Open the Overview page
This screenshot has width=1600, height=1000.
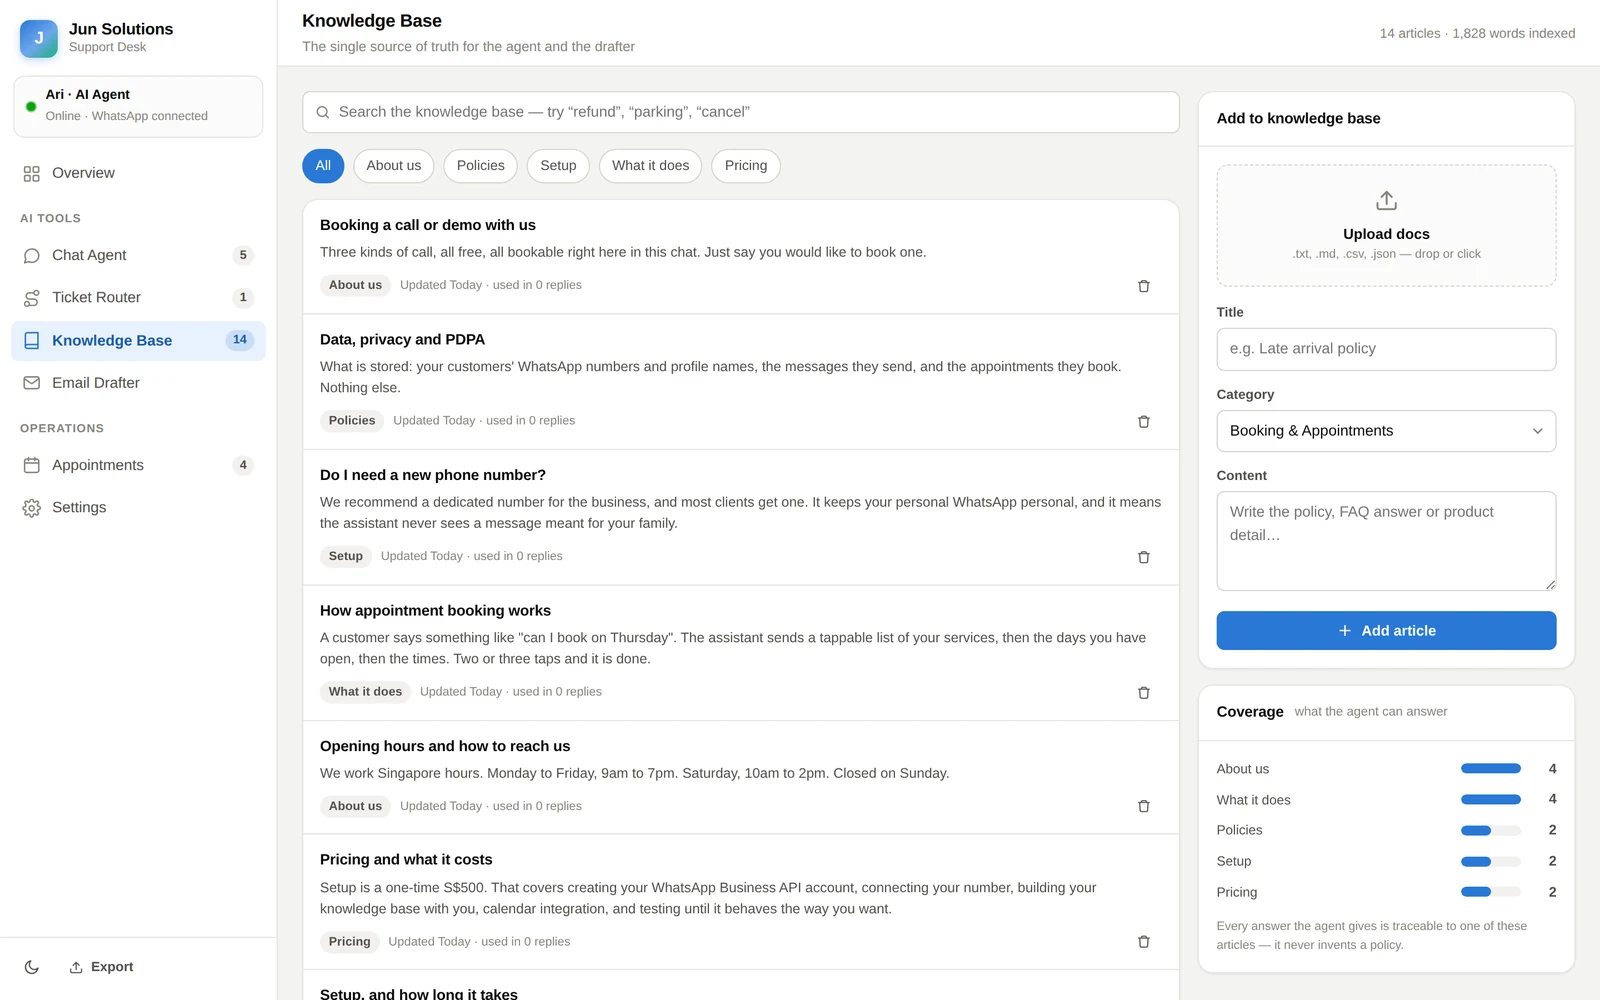click(x=138, y=174)
